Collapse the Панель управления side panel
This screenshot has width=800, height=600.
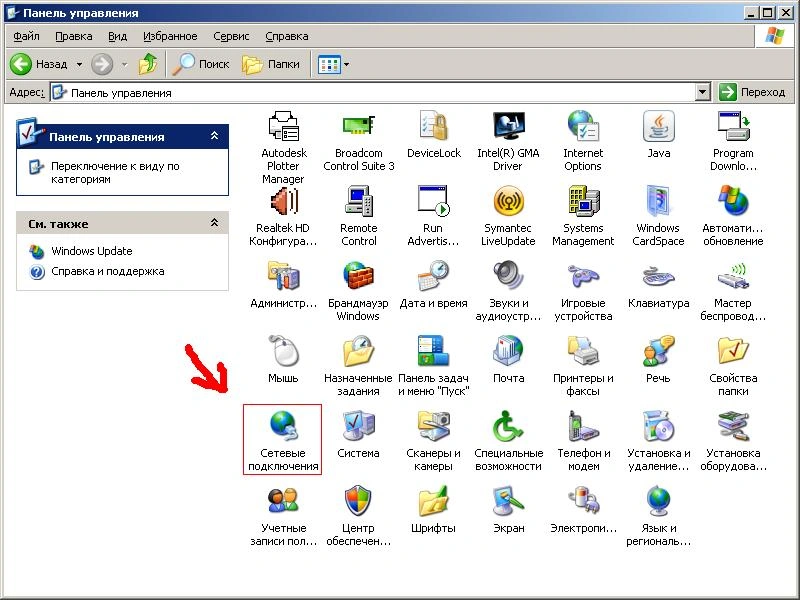pos(214,137)
